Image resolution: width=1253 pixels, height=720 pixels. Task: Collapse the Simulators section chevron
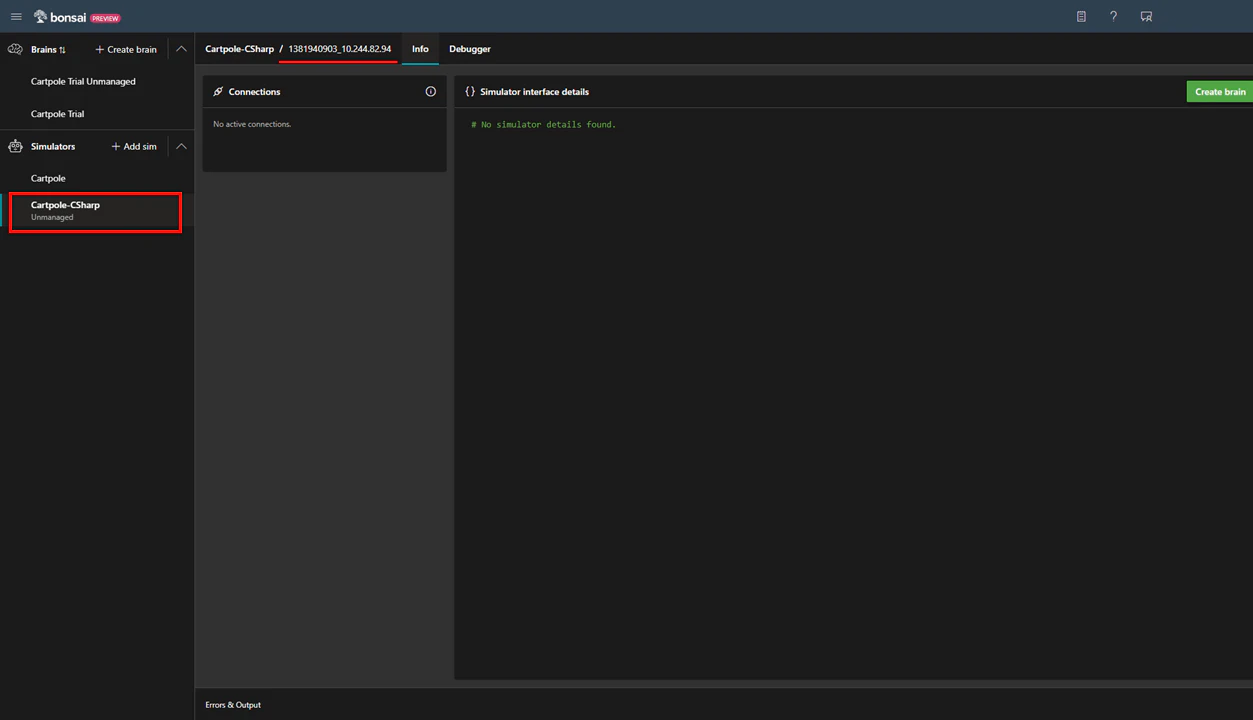click(181, 146)
